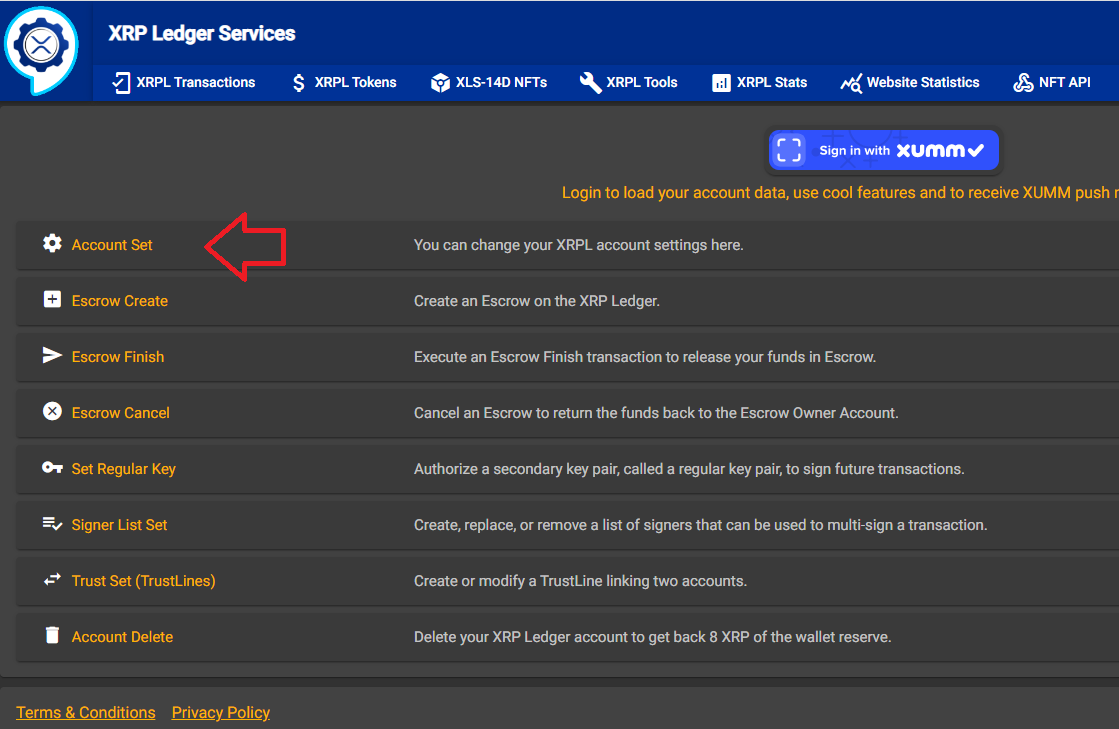Click the Account Delete trash icon
The height and width of the screenshot is (729, 1119).
coord(52,636)
